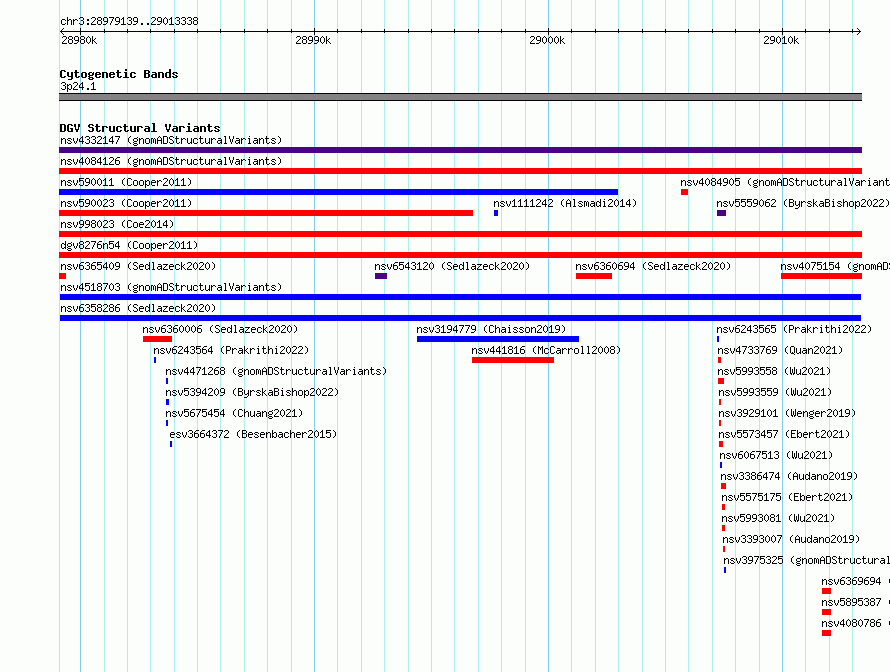The height and width of the screenshot is (672, 890).
Task: Select nsv3393007 (Audano2019) label
Action: pos(791,539)
